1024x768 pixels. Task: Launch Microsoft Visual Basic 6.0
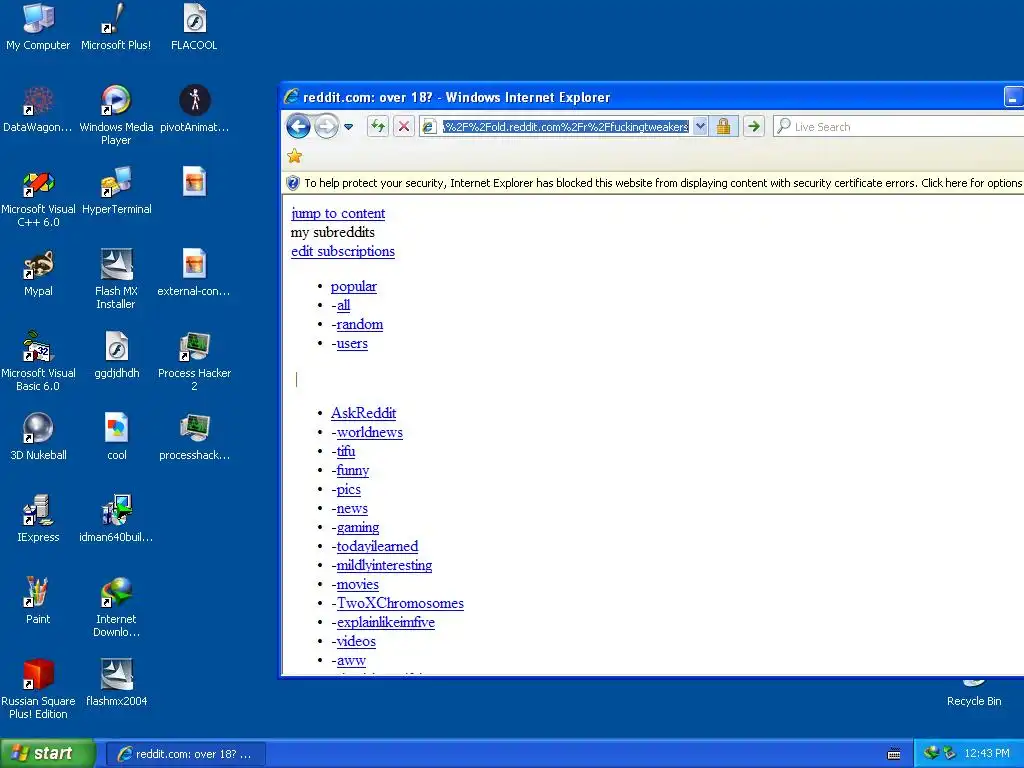(38, 362)
